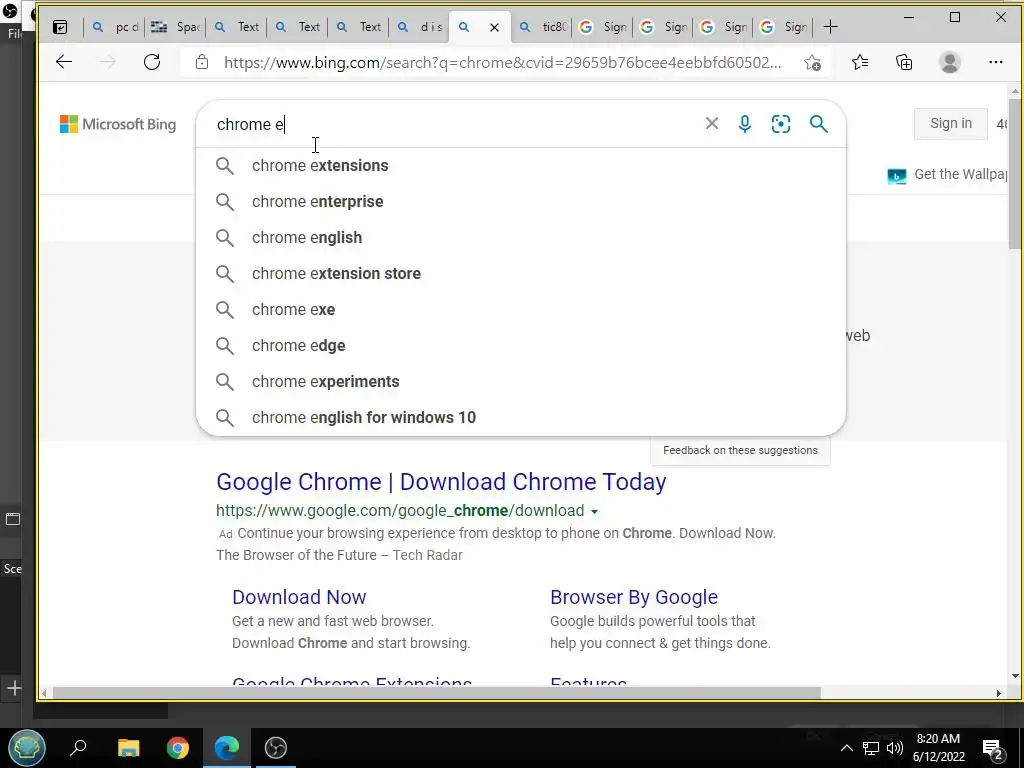Click the plus button in OBS window
This screenshot has width=1024, height=768.
click(x=14, y=688)
